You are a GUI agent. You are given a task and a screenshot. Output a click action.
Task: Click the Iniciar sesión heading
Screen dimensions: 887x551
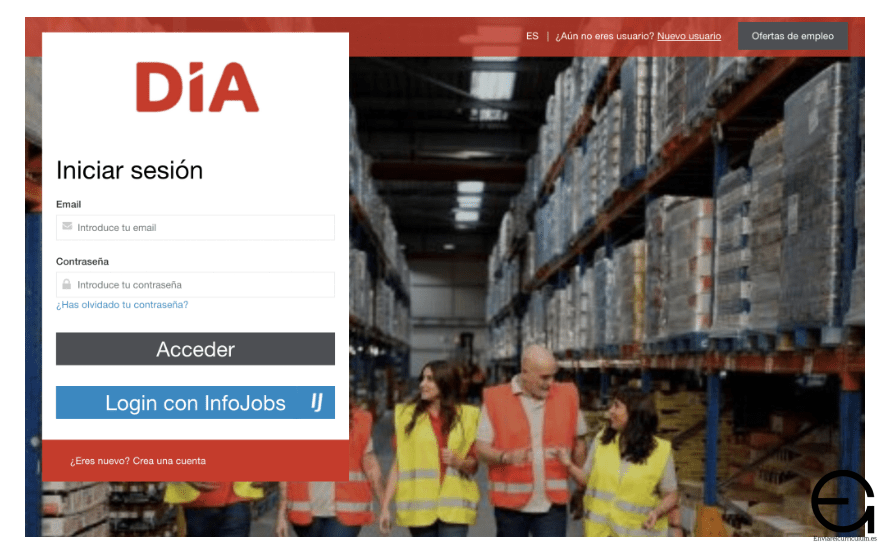(130, 170)
